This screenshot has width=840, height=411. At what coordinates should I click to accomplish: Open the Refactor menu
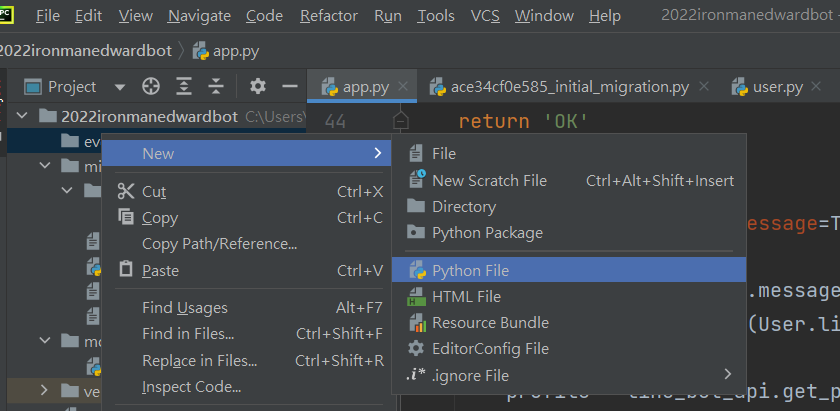pyautogui.click(x=328, y=16)
